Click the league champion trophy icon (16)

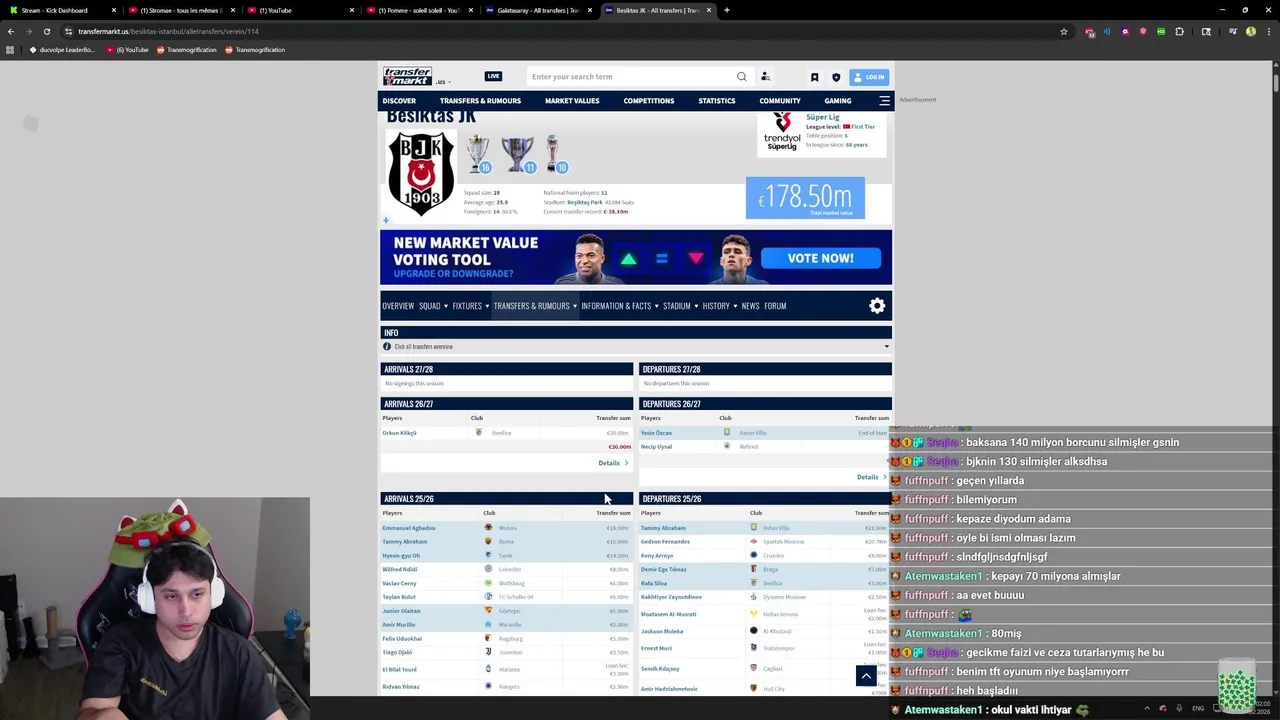[x=478, y=154]
